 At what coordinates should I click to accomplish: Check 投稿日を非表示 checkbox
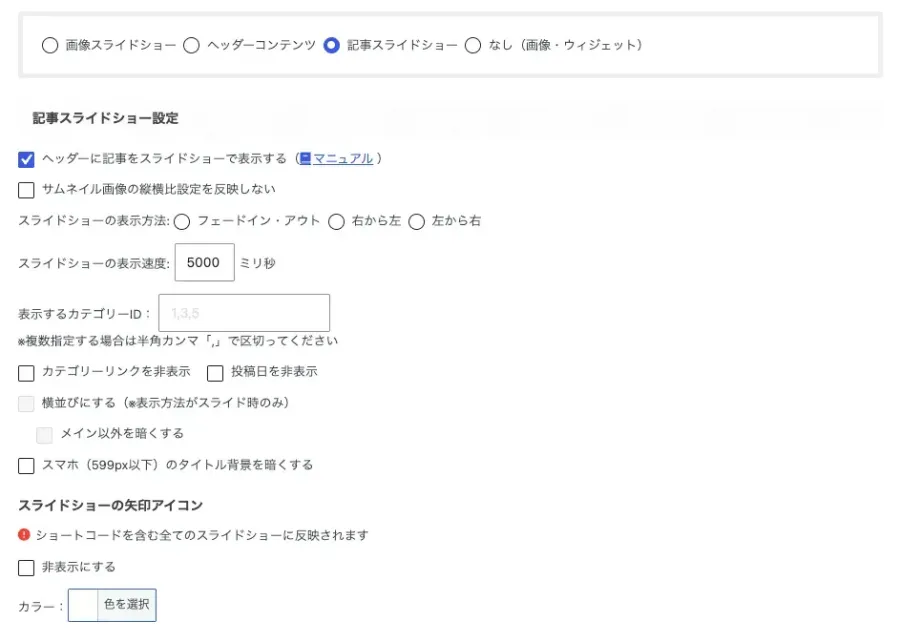215,373
